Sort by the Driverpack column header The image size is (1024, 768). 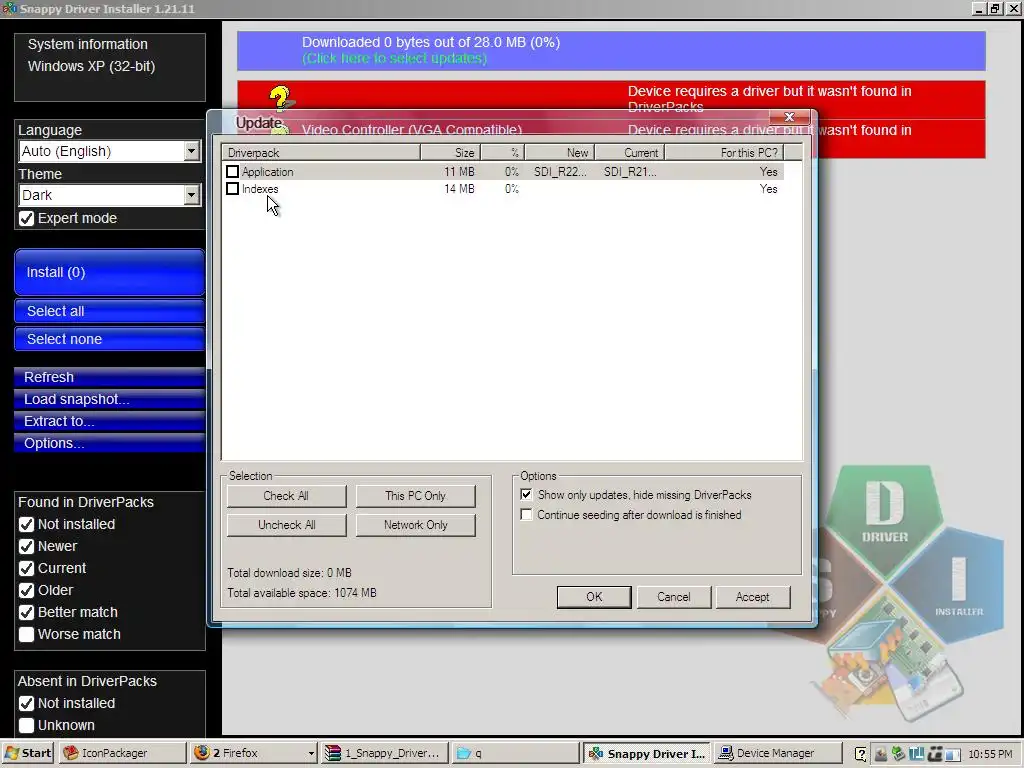[321, 153]
